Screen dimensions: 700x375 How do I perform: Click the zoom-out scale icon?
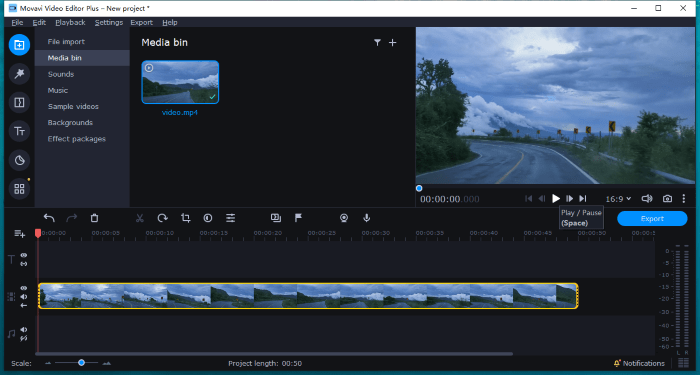coord(48,363)
